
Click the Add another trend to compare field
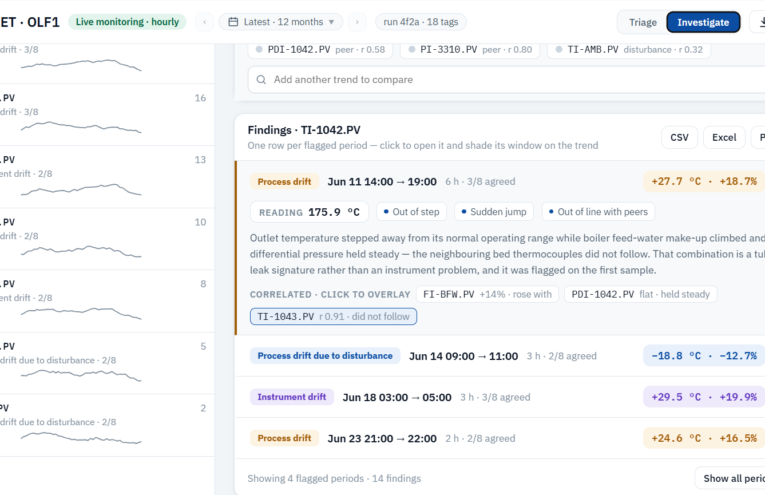(506, 79)
